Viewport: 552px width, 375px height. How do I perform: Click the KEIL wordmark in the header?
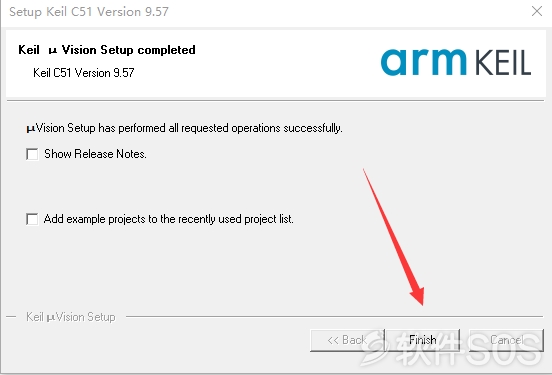(x=503, y=63)
